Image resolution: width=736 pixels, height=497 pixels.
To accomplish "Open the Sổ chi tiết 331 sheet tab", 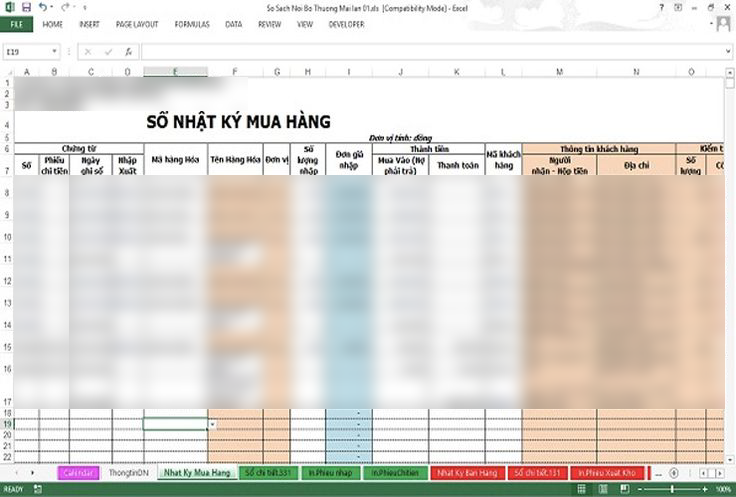I will (x=268, y=473).
